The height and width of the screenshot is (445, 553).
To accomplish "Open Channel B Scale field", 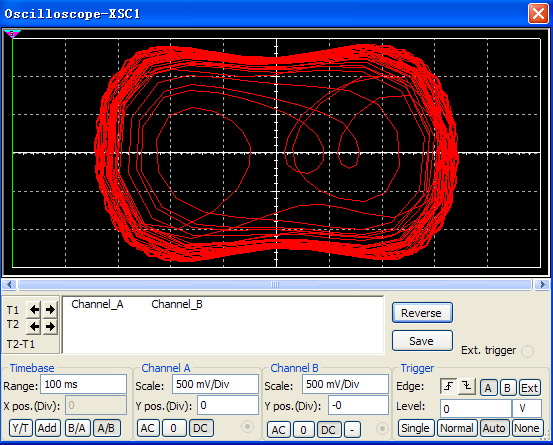I will 345,384.
